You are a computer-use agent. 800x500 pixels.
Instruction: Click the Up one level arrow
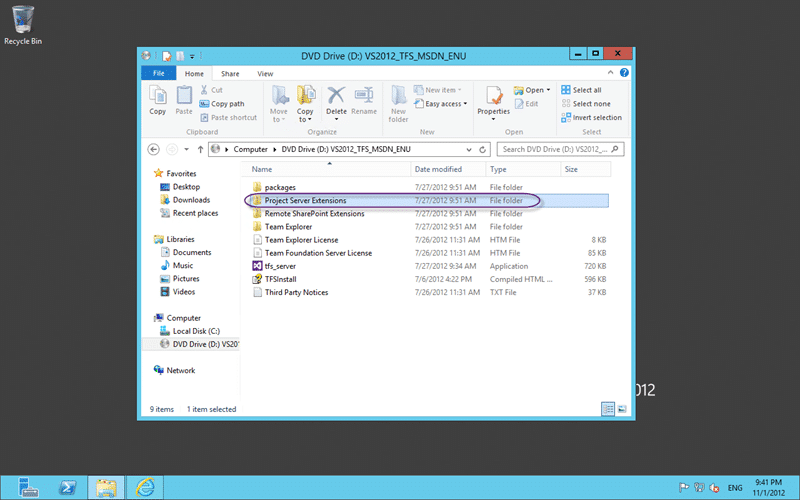(x=200, y=149)
